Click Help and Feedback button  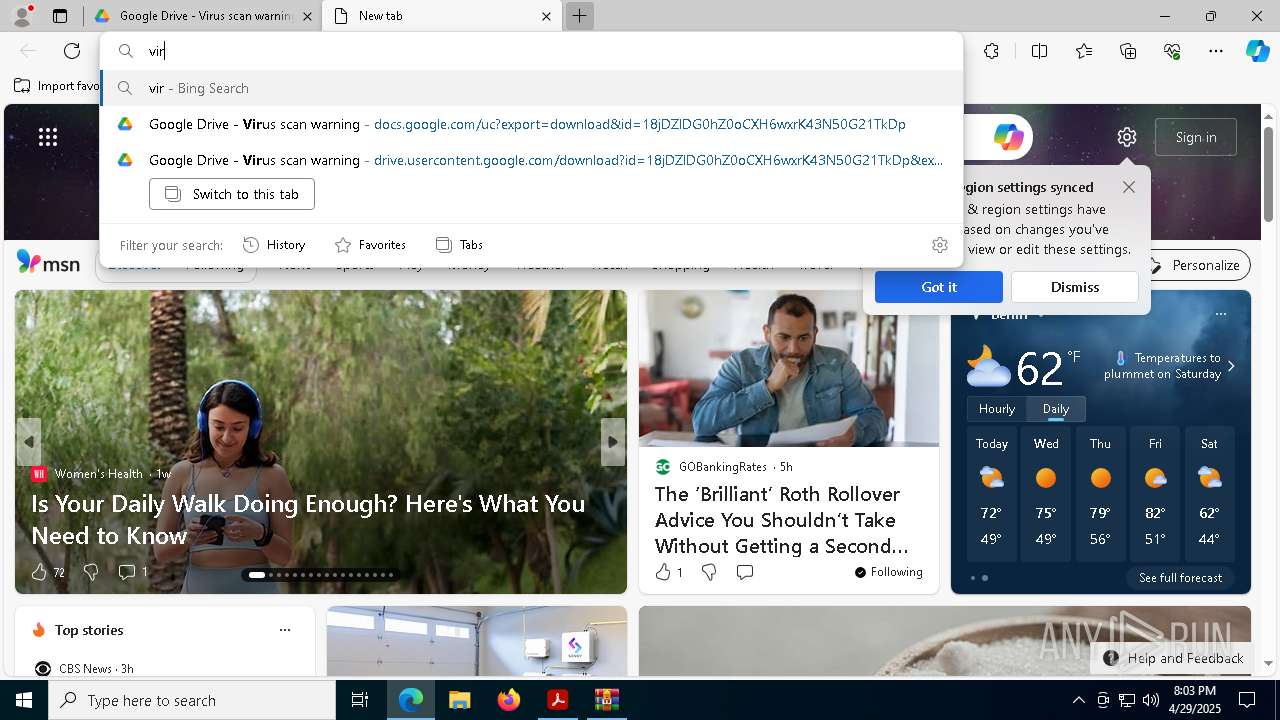(1174, 658)
